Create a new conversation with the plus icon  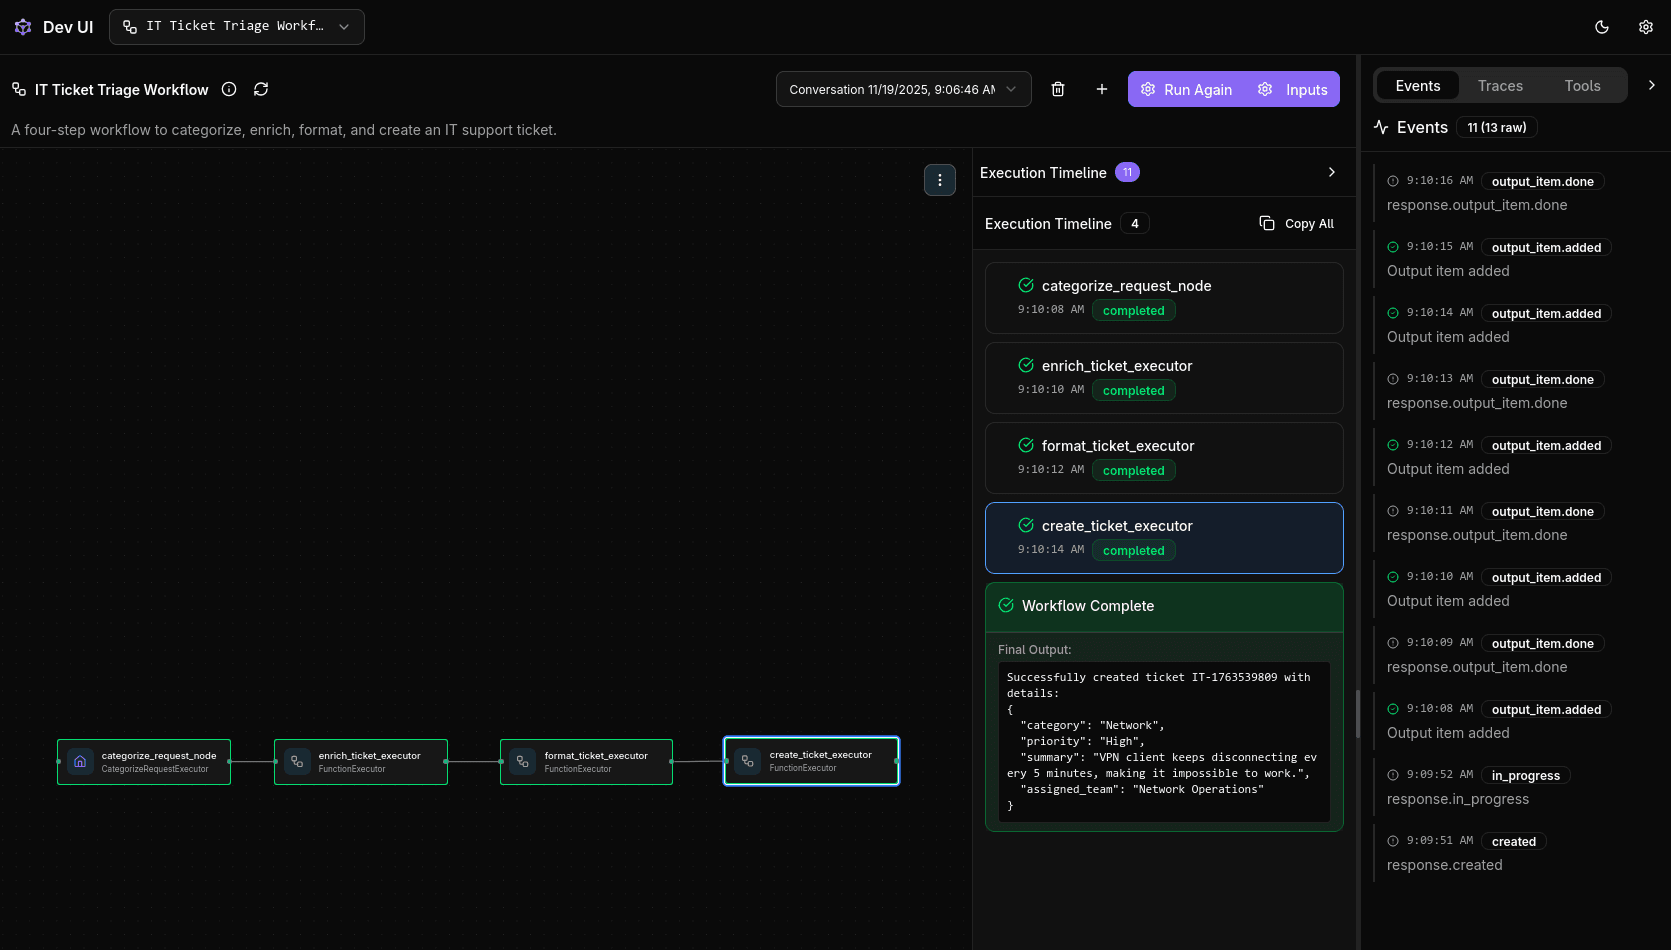1101,89
